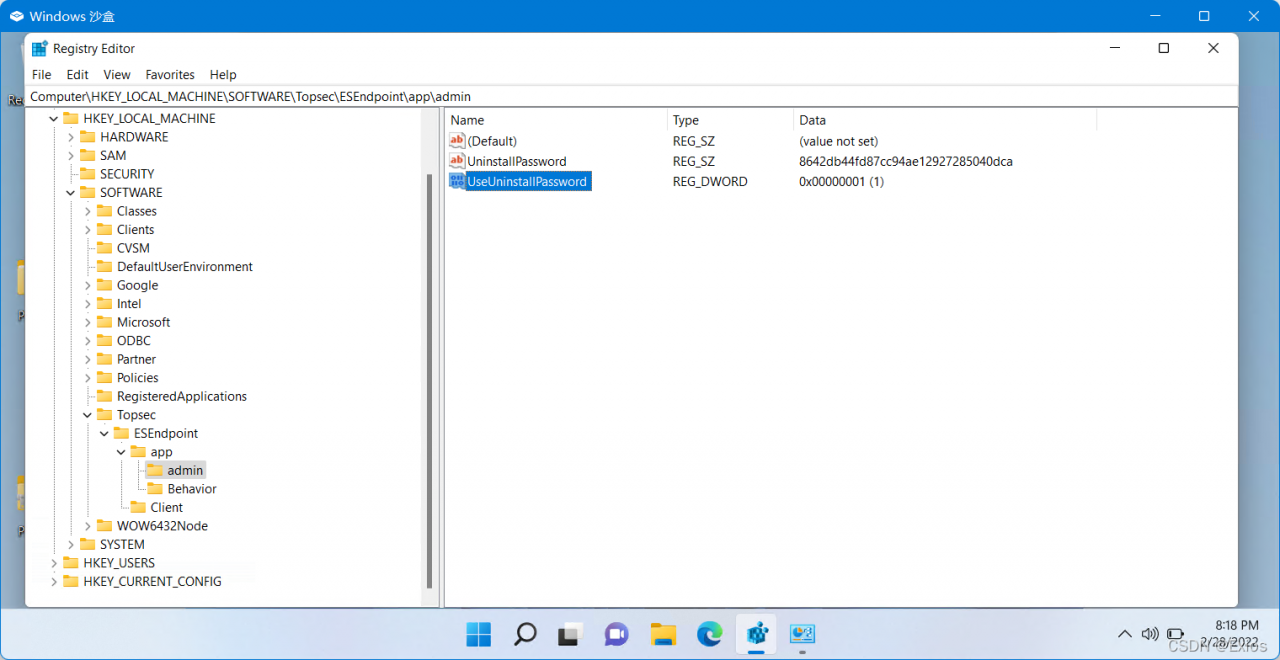Collapse the Topsec key
The height and width of the screenshot is (660, 1280).
tap(88, 415)
